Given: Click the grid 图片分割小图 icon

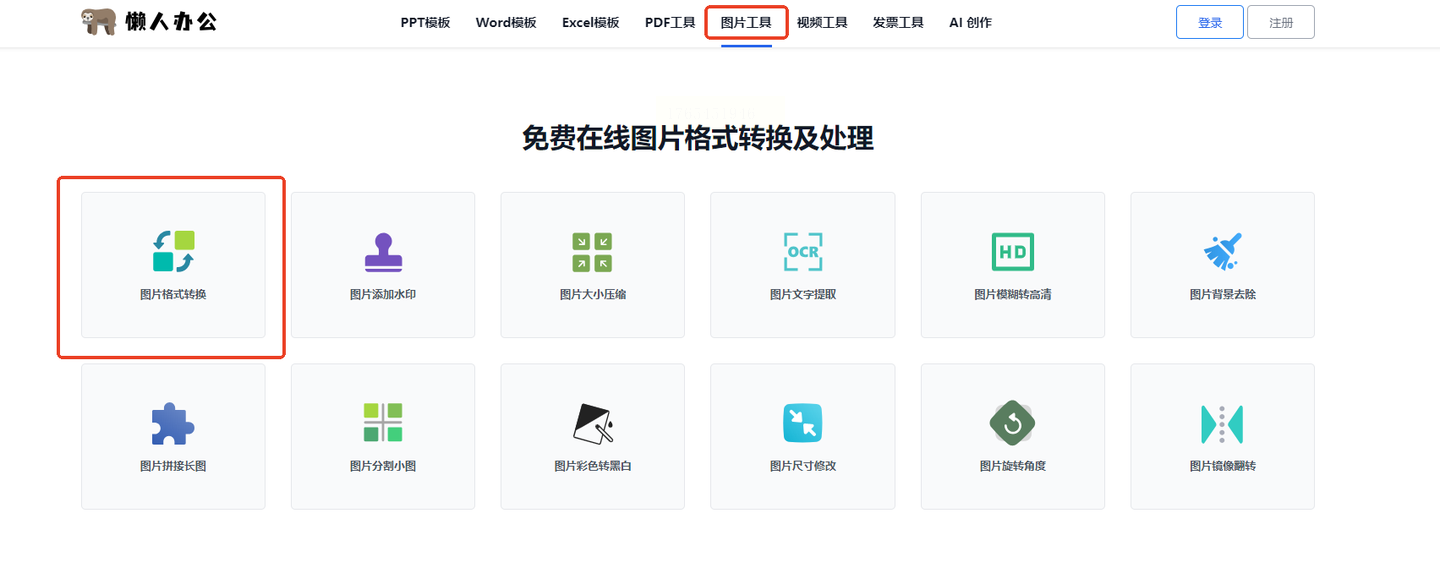Looking at the screenshot, I should point(383,423).
